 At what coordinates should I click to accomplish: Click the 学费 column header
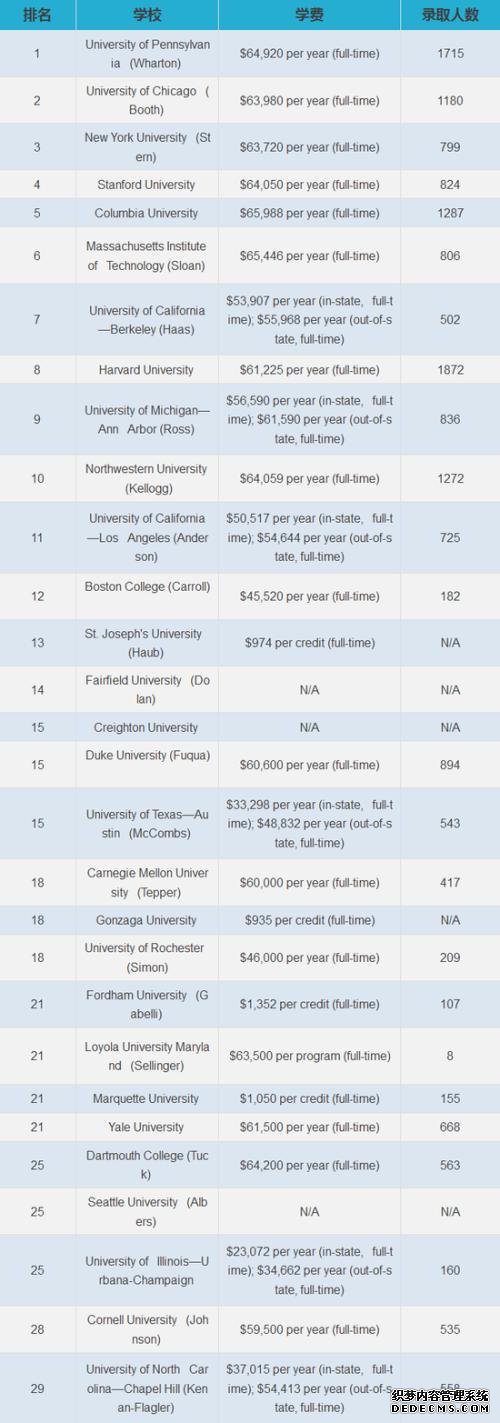point(309,15)
